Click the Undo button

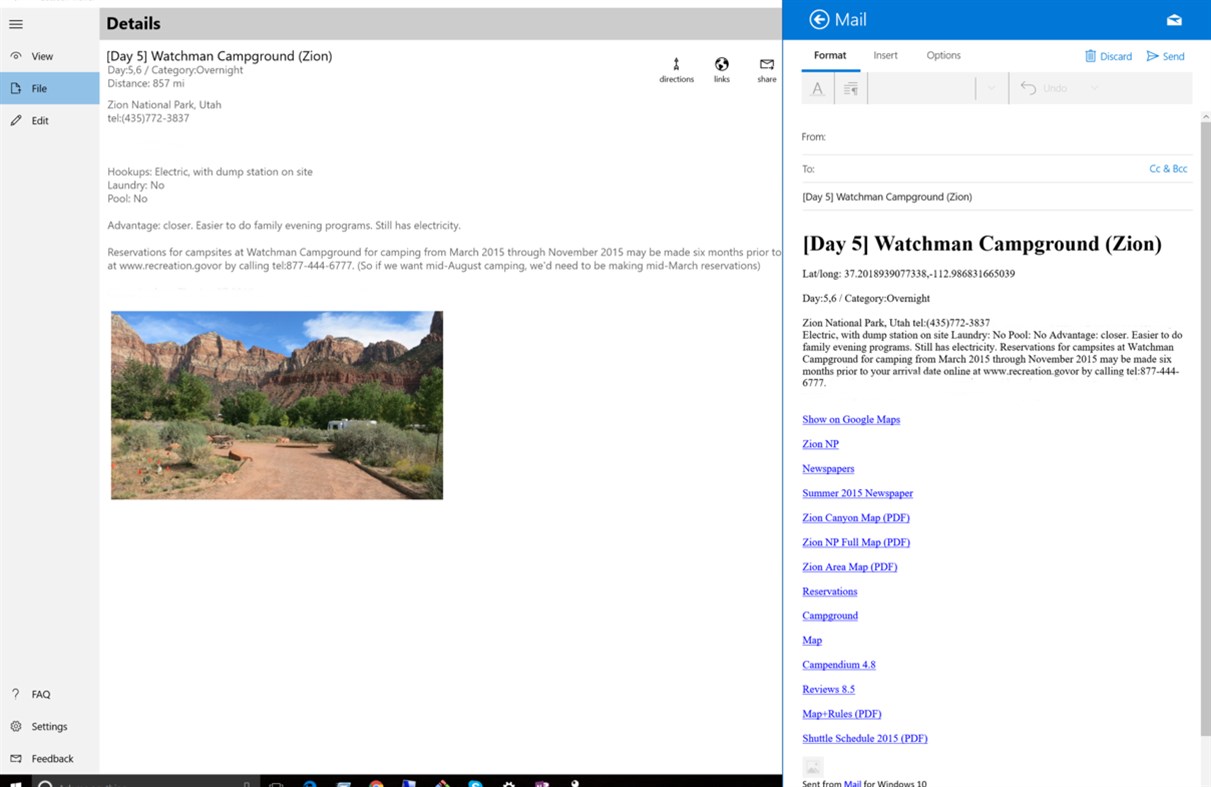(x=1045, y=88)
